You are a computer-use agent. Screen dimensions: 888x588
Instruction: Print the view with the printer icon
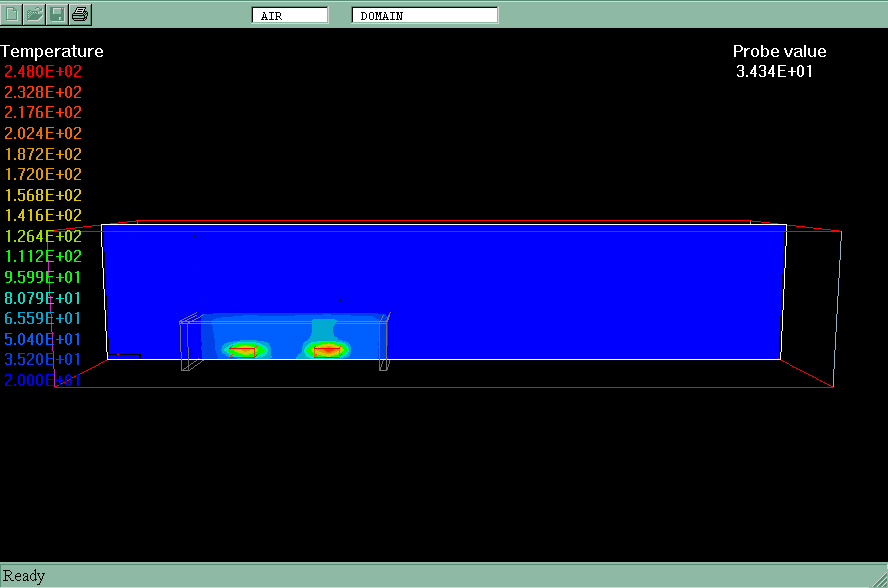[x=81, y=14]
